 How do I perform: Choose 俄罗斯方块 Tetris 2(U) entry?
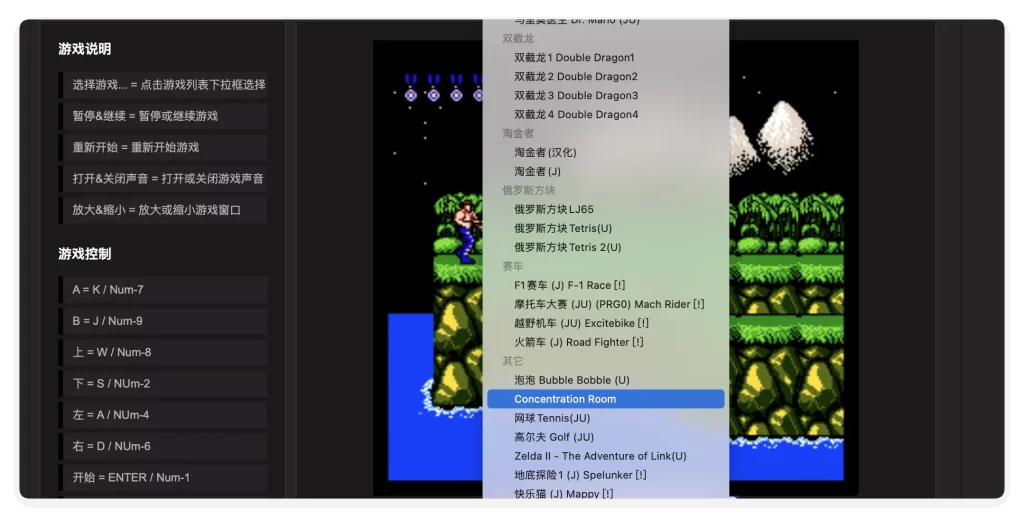click(567, 248)
